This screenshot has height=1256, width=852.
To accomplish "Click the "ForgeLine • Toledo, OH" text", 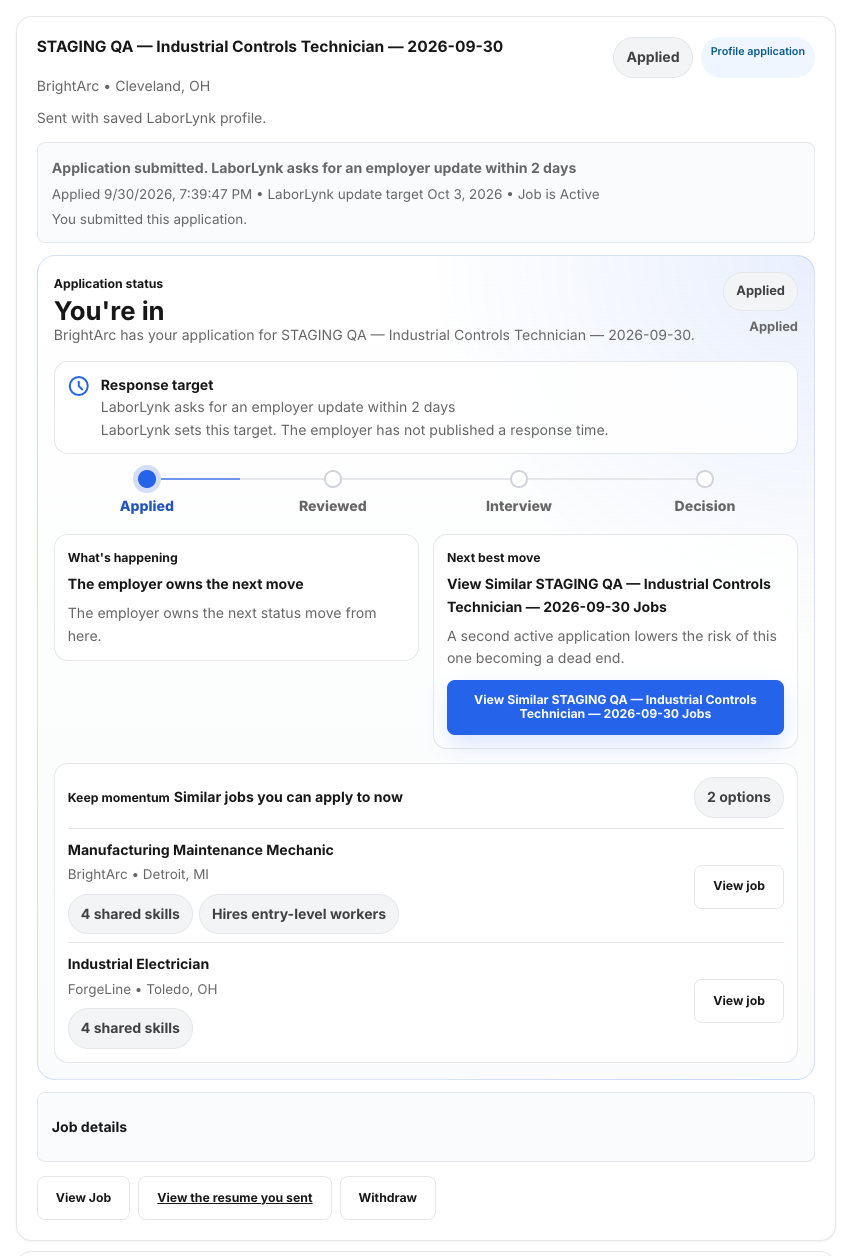I will point(143,990).
